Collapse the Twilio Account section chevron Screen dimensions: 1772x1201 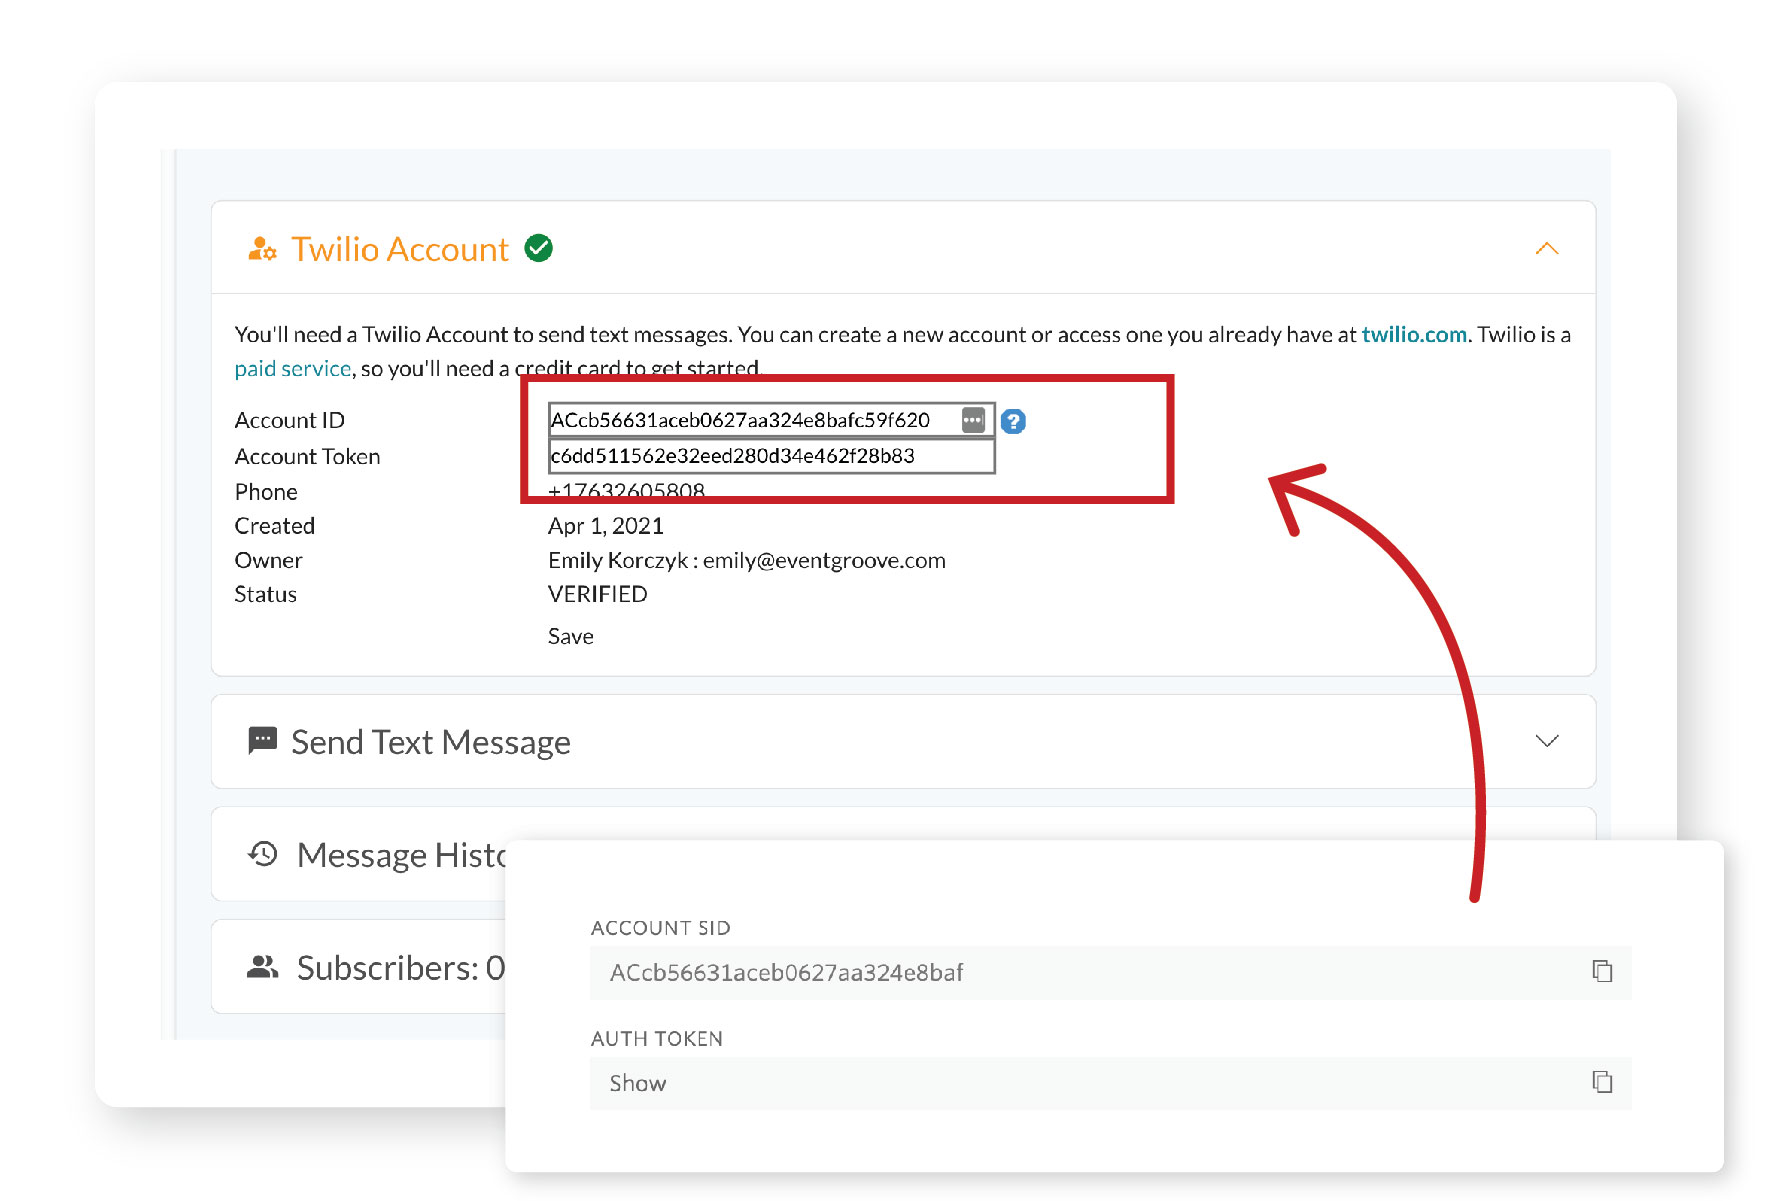(x=1547, y=248)
